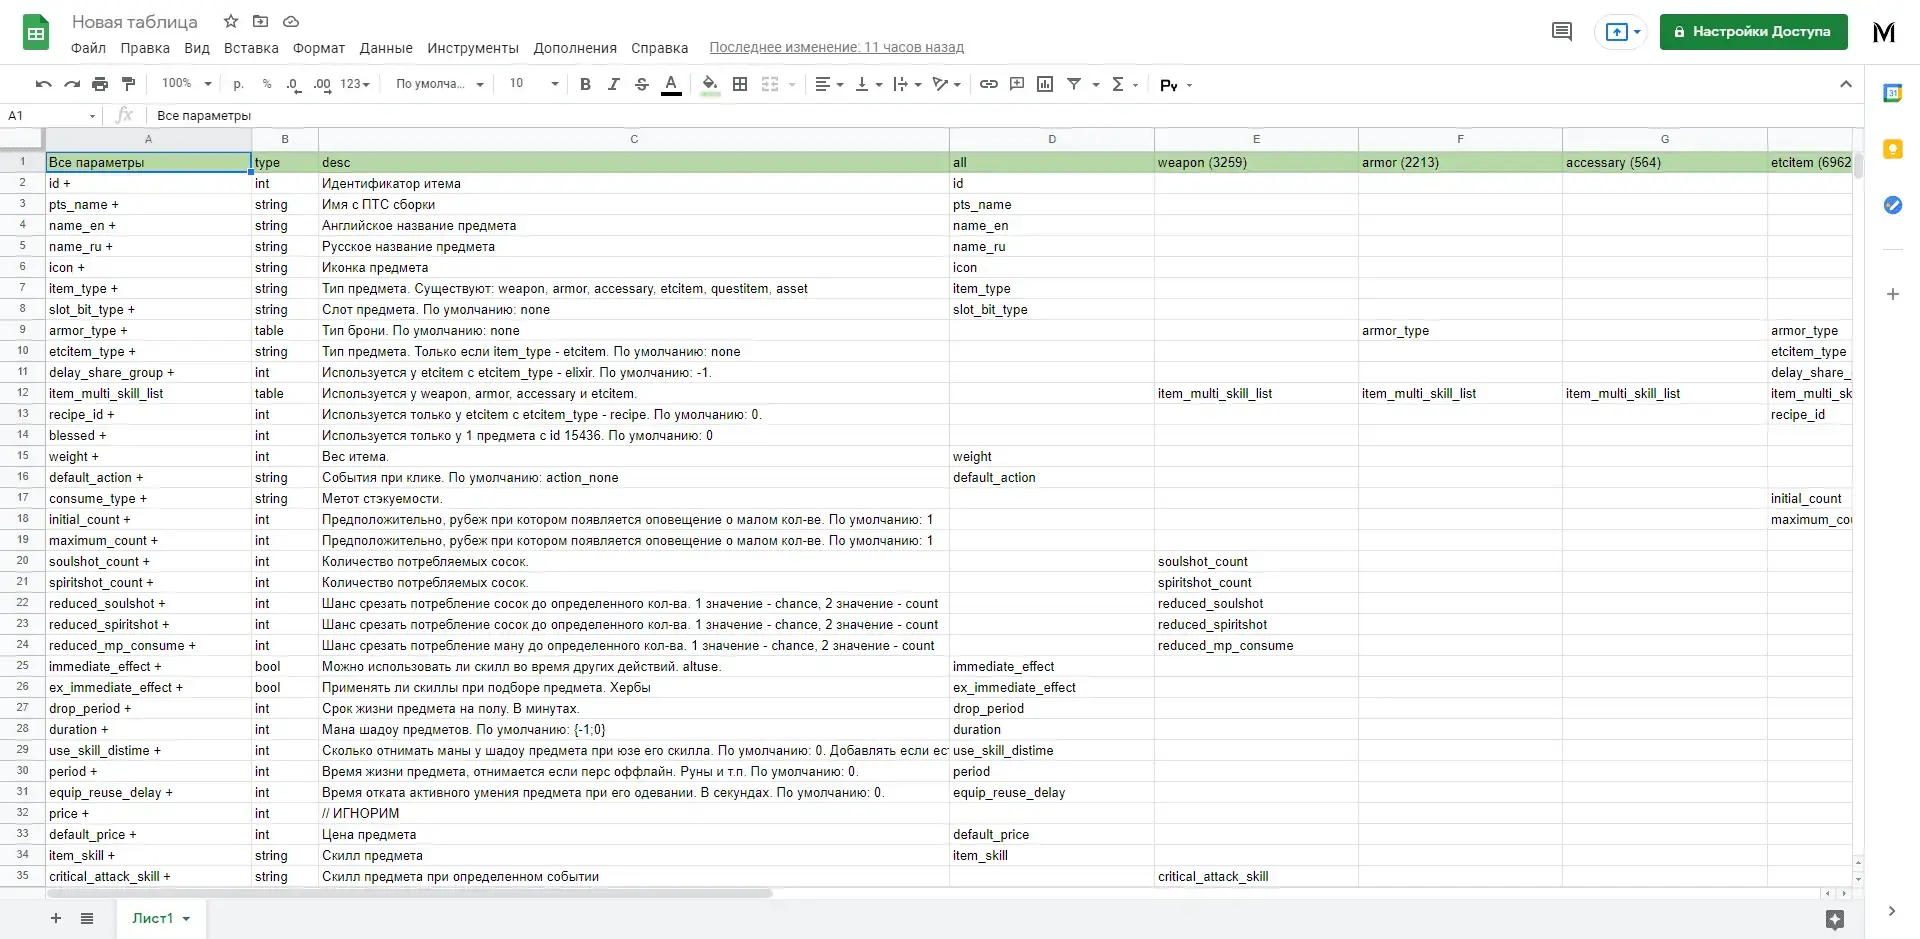Insert a link with chain icon
The height and width of the screenshot is (939, 1920).
pyautogui.click(x=988, y=84)
